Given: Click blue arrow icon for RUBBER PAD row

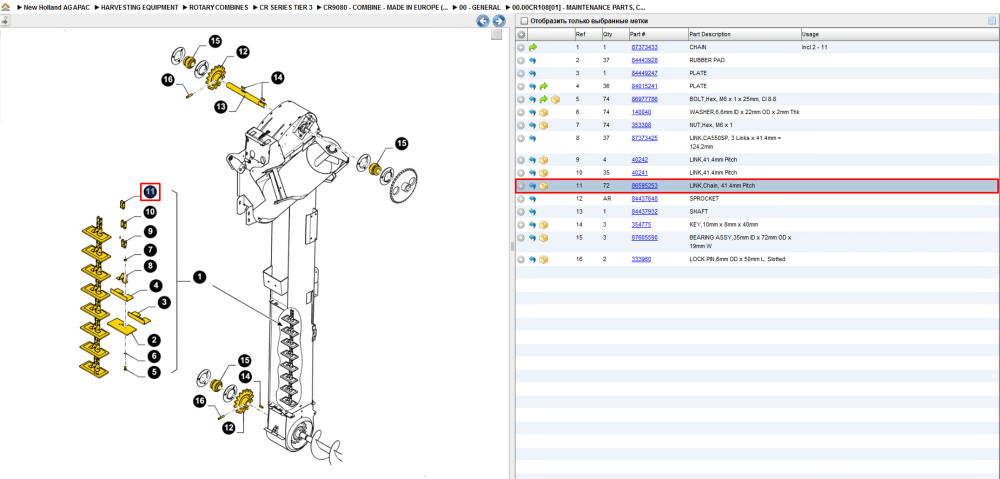Looking at the screenshot, I should click(x=533, y=60).
